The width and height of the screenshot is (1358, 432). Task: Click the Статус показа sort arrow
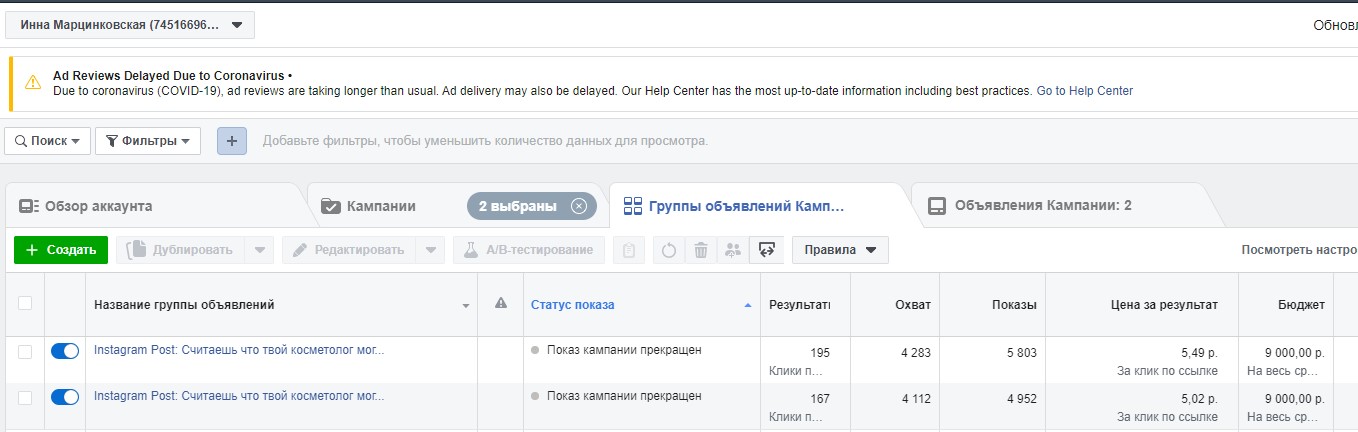coord(748,305)
